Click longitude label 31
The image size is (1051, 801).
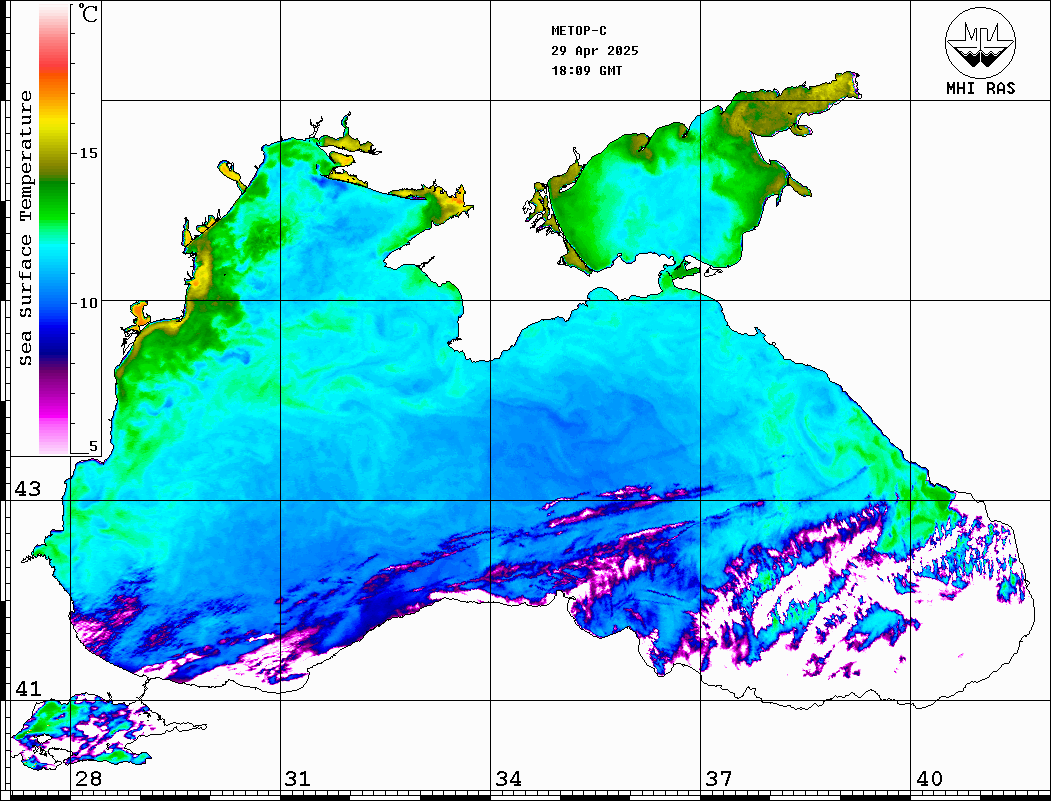point(298,778)
